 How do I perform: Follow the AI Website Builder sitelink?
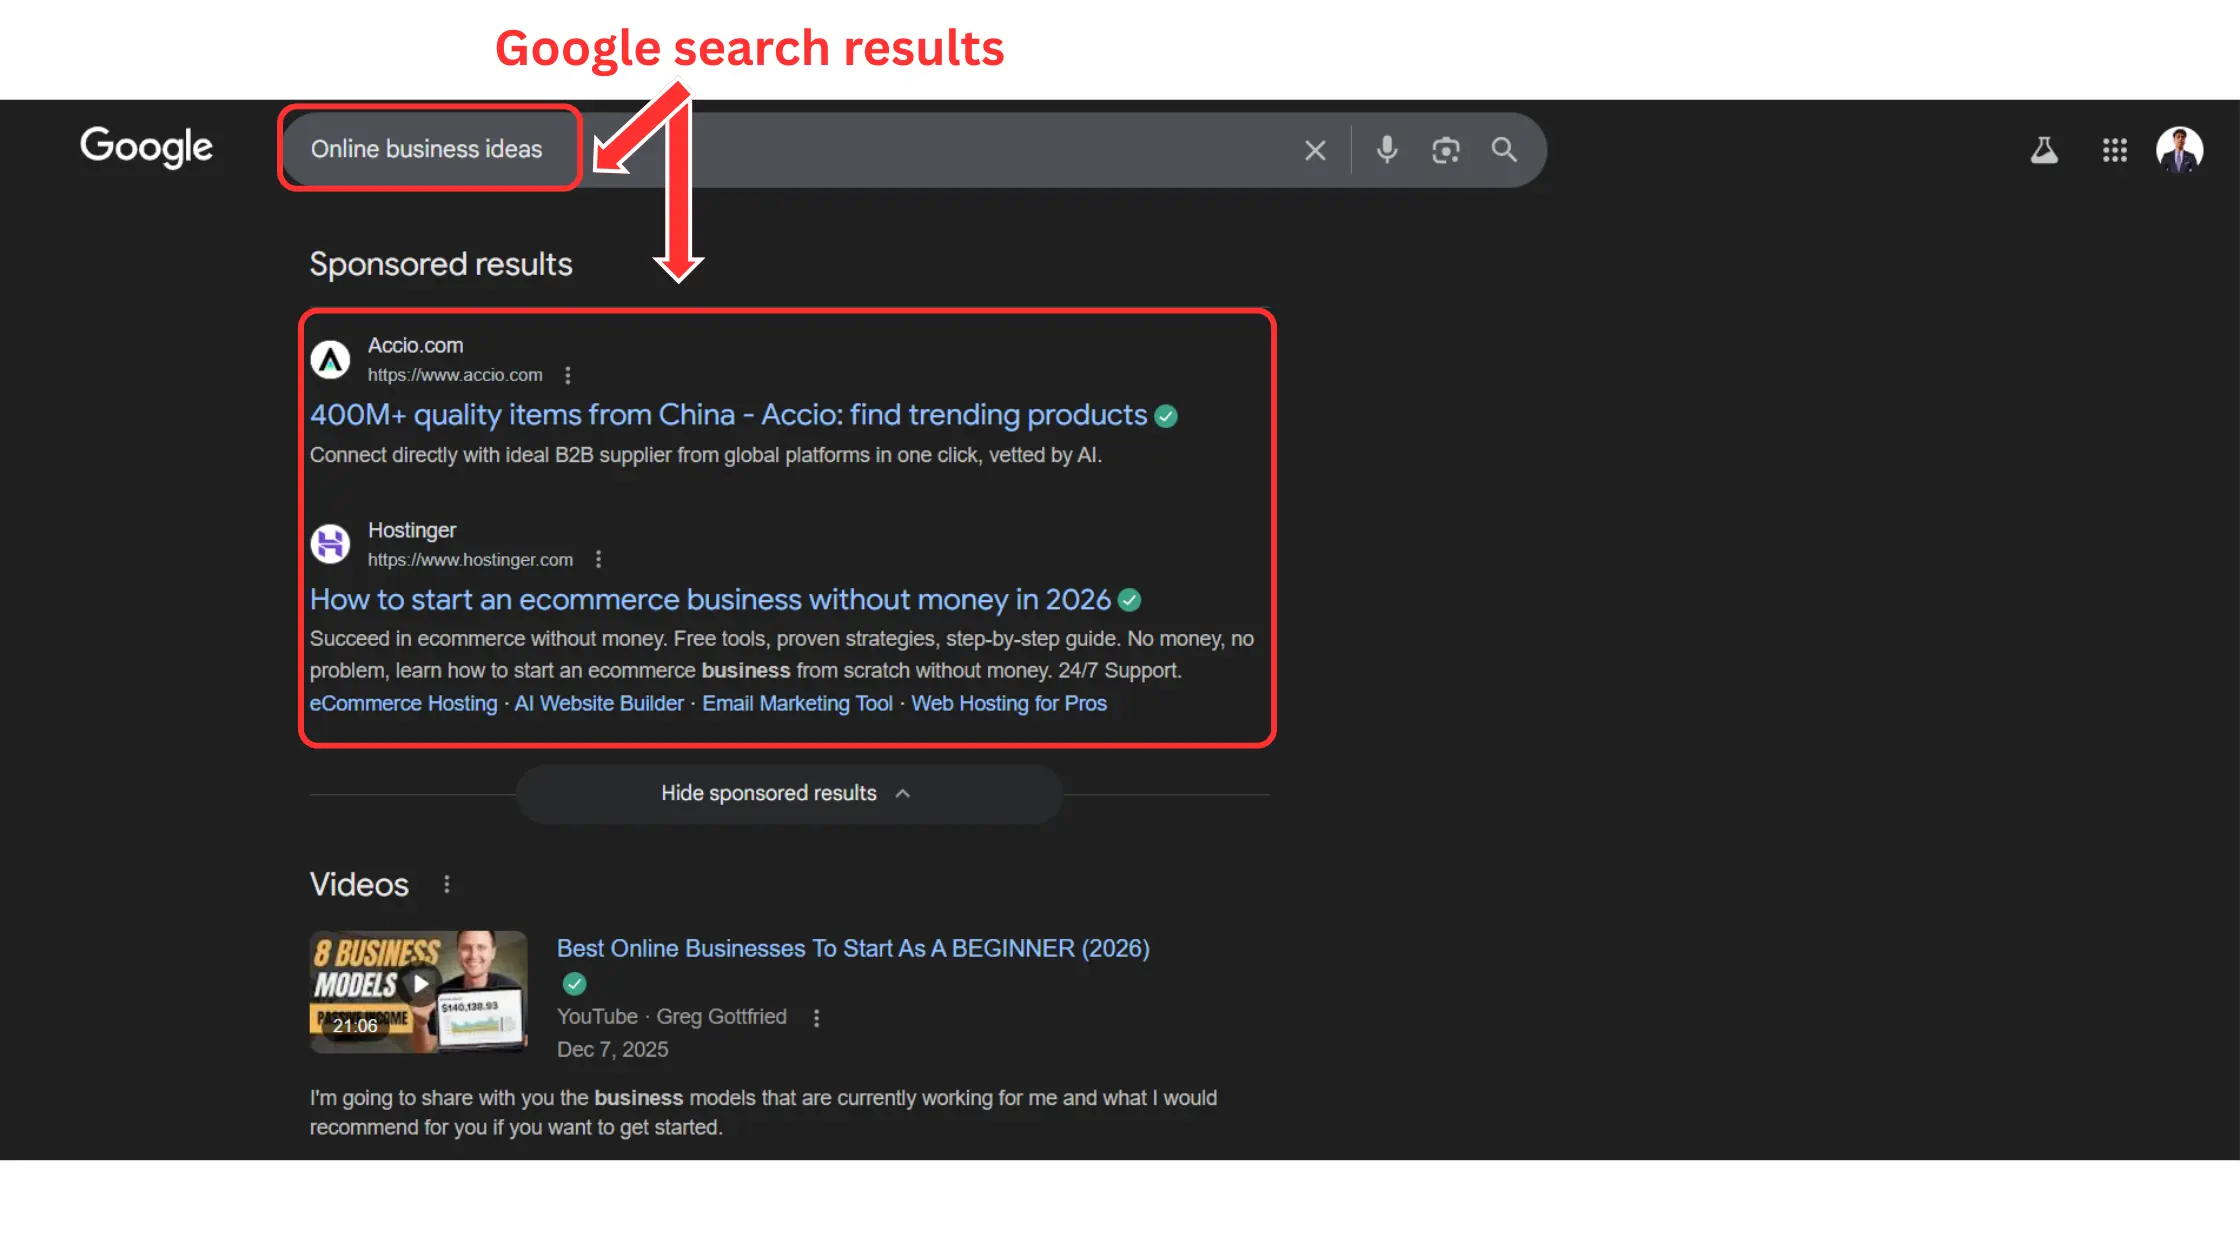point(599,704)
